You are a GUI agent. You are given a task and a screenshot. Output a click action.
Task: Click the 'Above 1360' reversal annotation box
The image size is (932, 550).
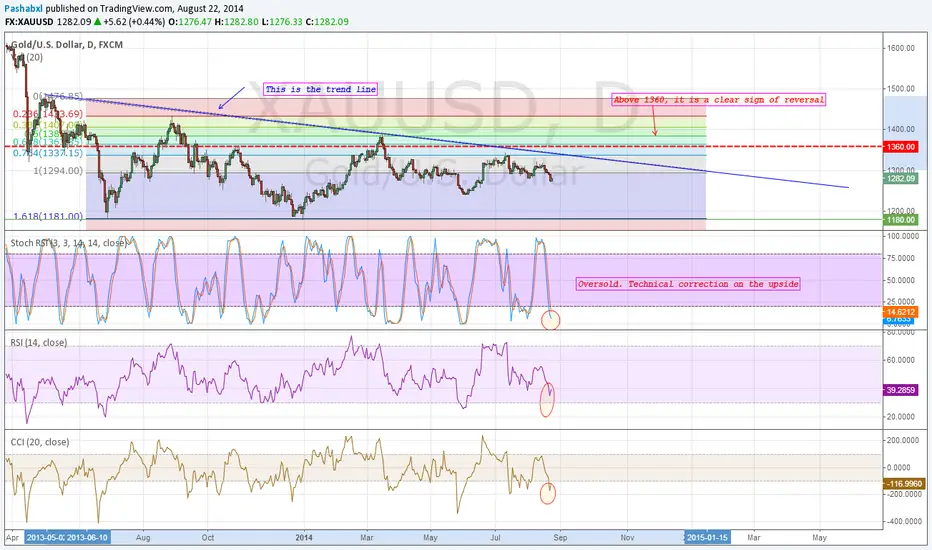coord(719,99)
